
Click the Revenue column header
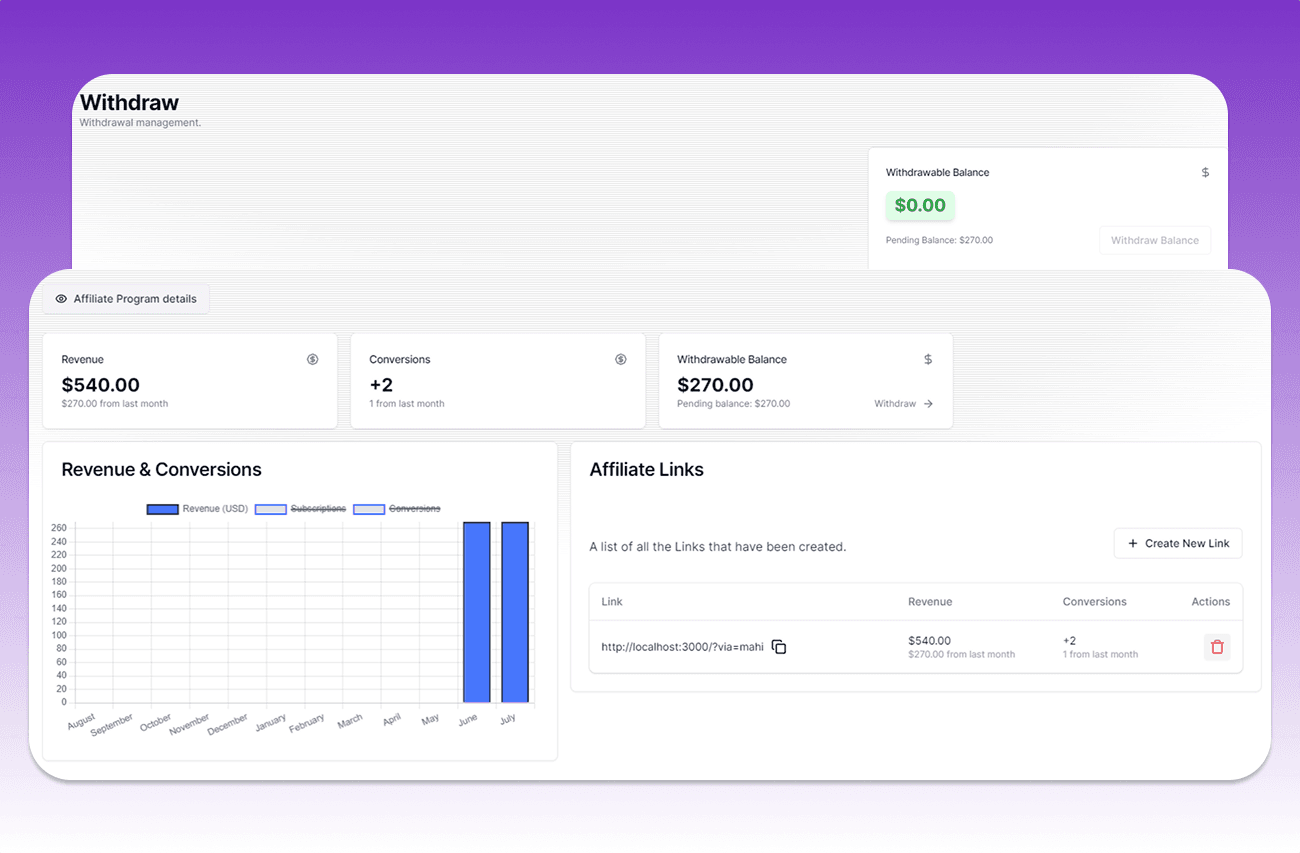[930, 602]
